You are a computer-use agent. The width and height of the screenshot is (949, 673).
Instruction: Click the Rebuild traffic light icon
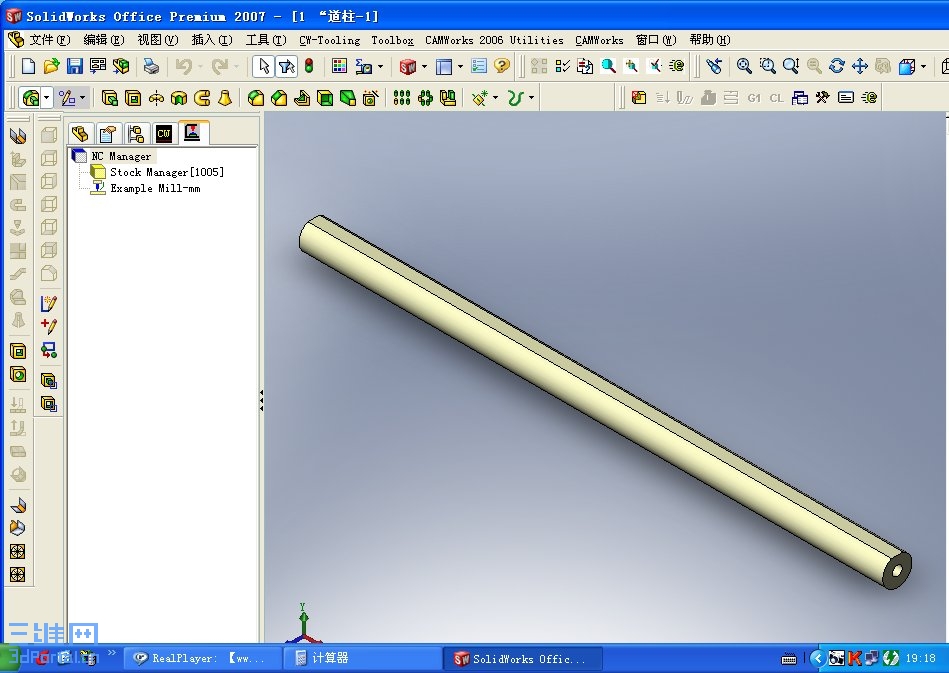click(x=309, y=66)
